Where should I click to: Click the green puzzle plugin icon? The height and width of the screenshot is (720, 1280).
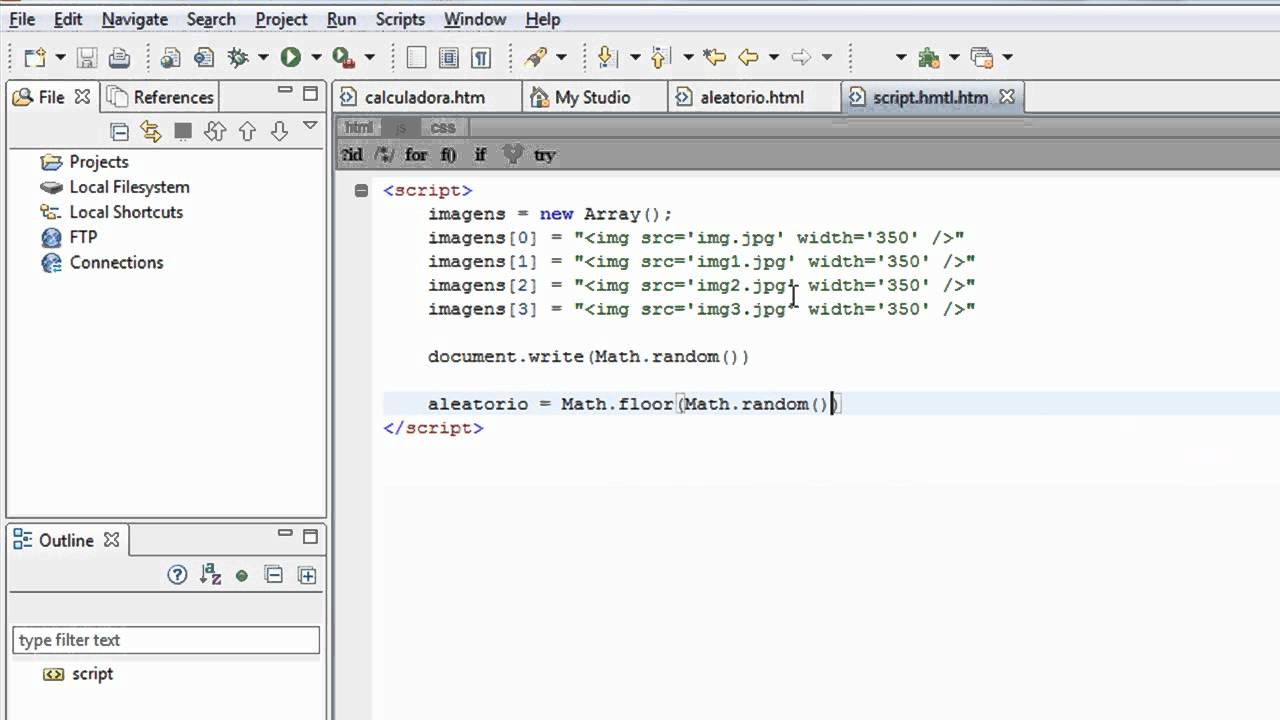pos(929,57)
